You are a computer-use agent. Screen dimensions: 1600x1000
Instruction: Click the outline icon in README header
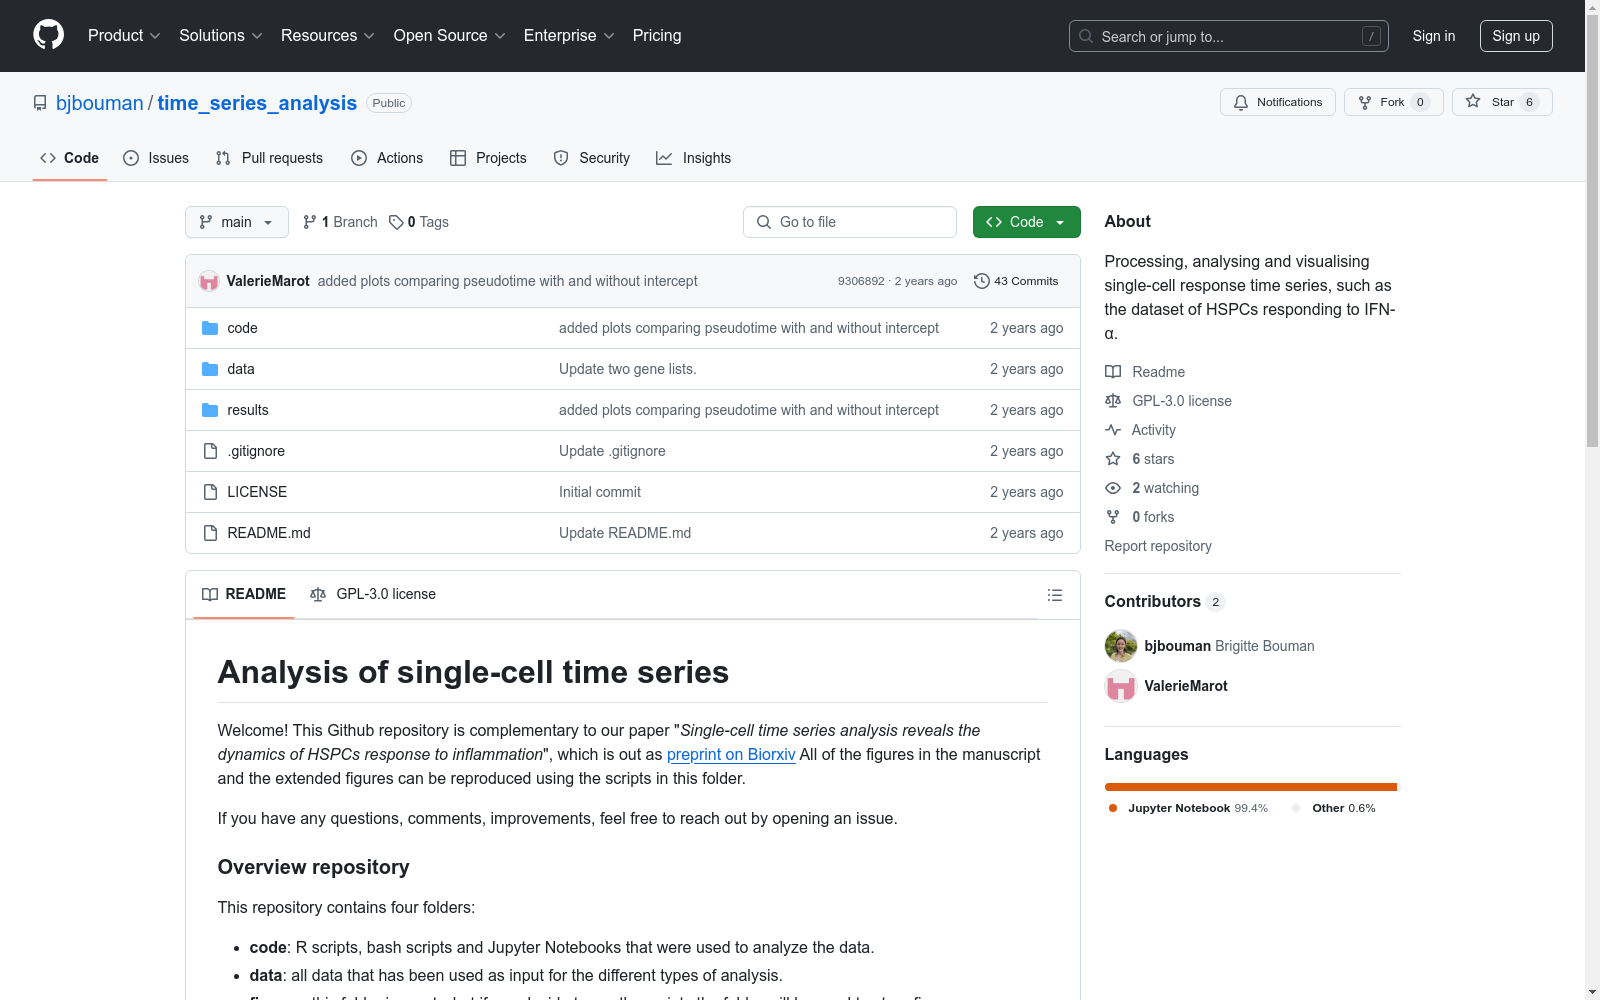(1054, 595)
